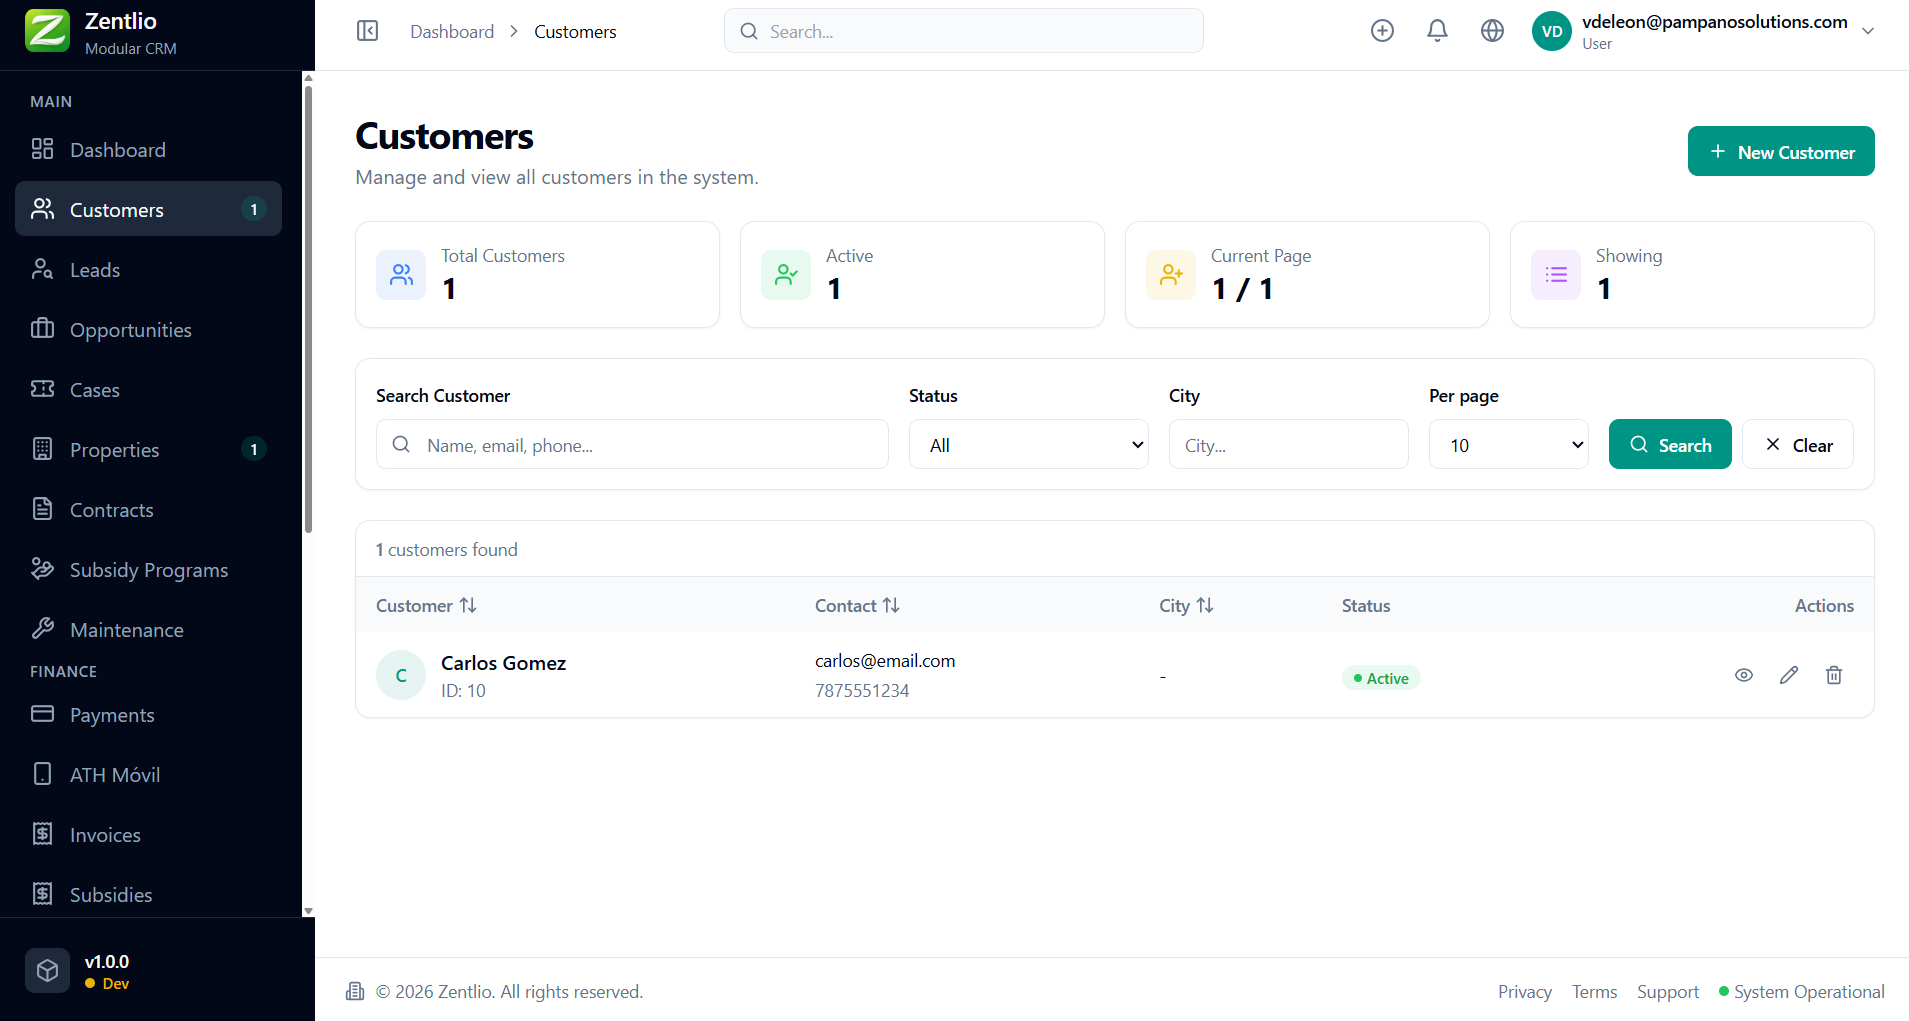1909x1021 pixels.
Task: Open Subsidy Programs in the sidebar
Action: click(x=148, y=570)
